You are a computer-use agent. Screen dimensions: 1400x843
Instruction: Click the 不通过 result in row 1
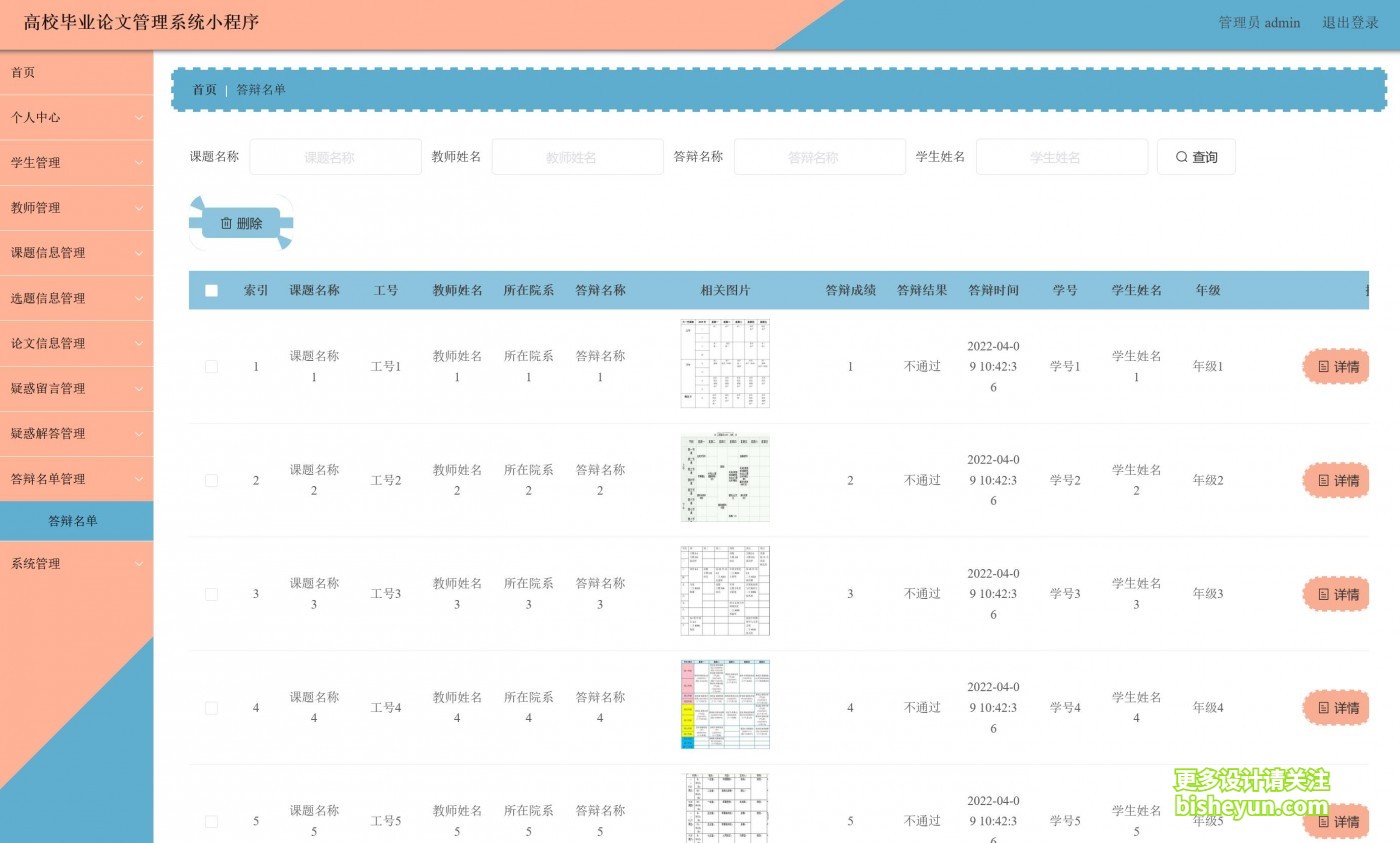922,367
